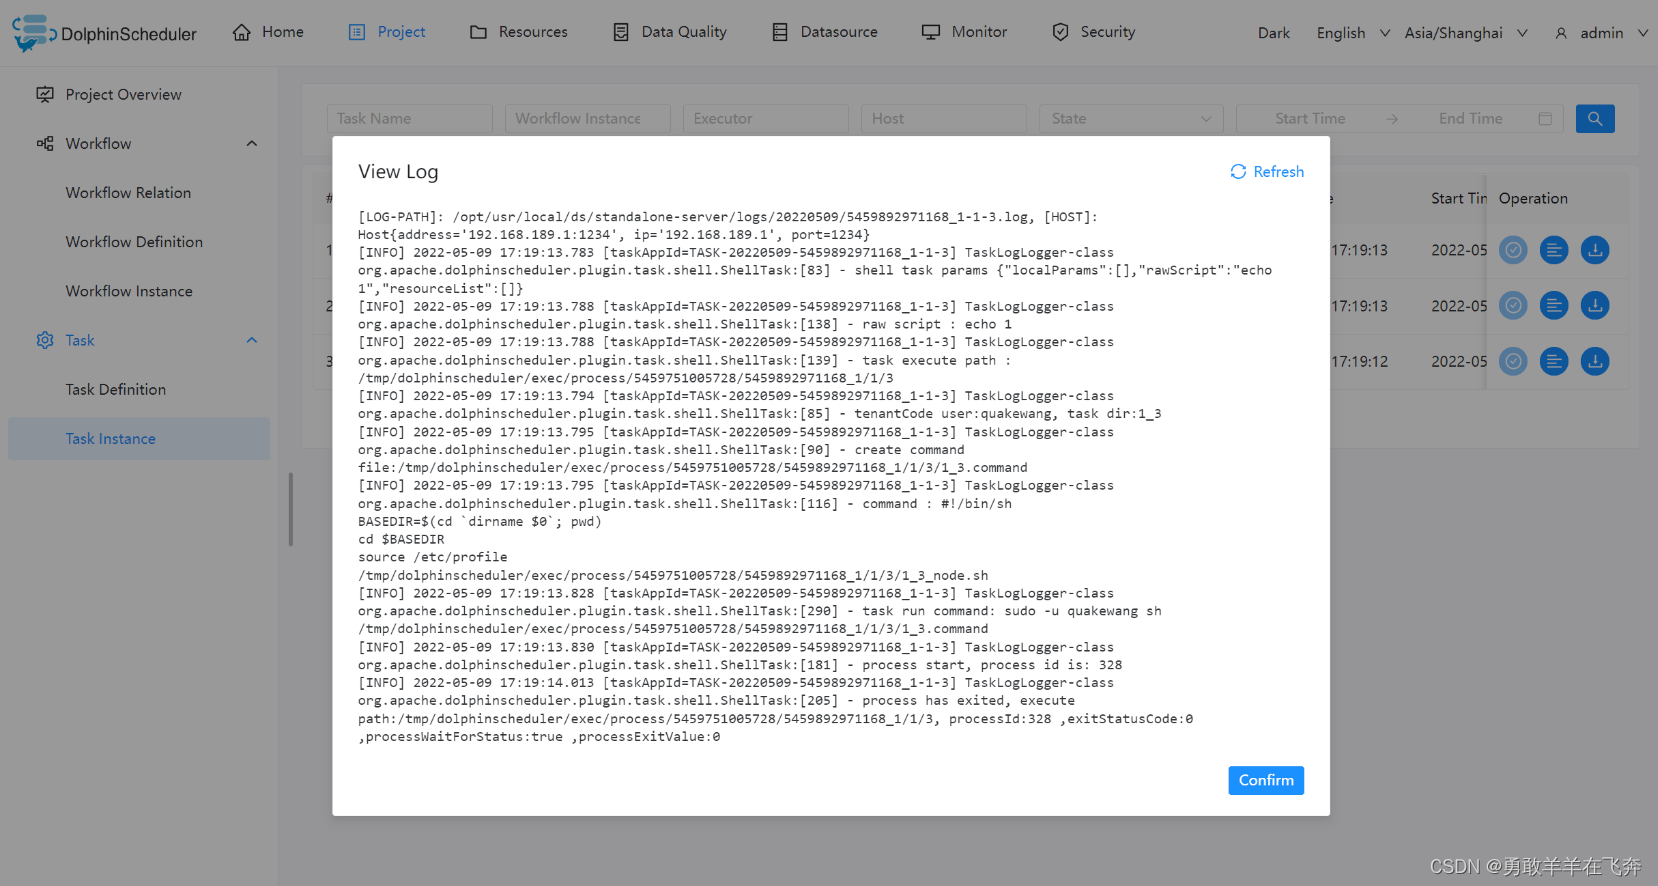This screenshot has width=1658, height=886.
Task: Click the sidebar vertical scrollbar handle
Action: click(x=291, y=509)
